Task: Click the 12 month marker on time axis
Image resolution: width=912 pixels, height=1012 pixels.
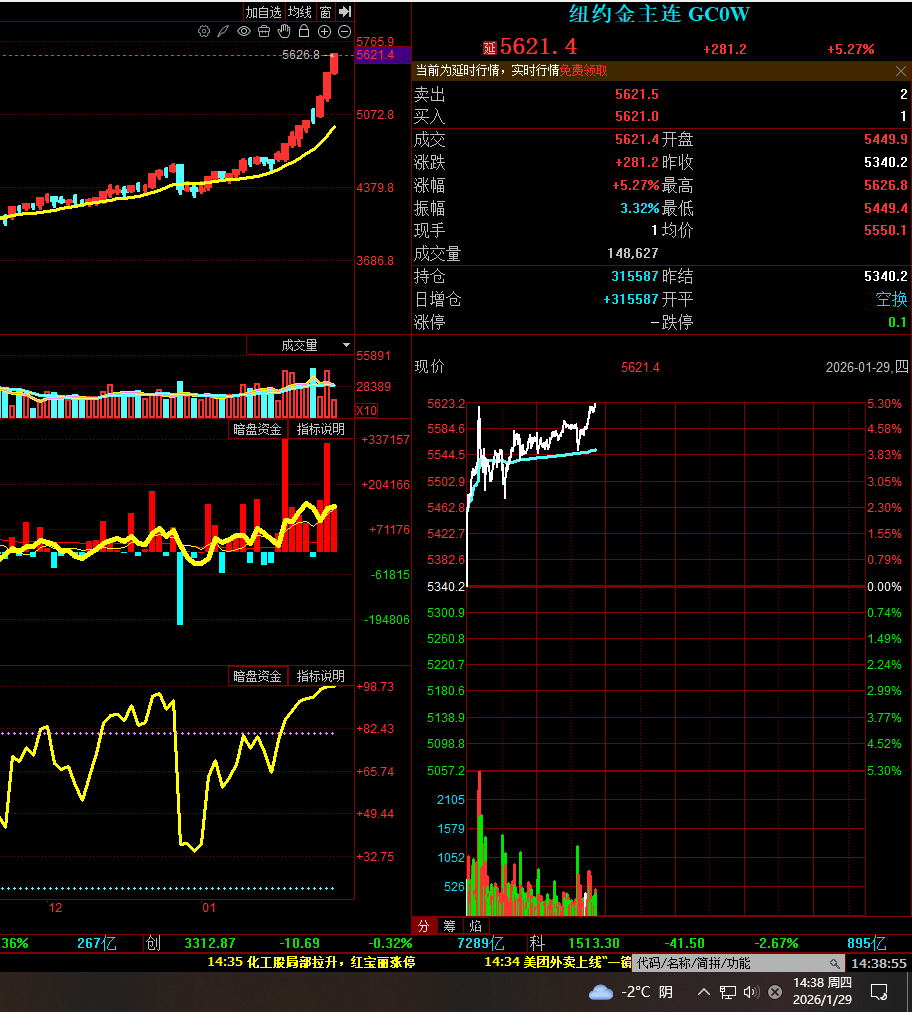Action: (56, 907)
